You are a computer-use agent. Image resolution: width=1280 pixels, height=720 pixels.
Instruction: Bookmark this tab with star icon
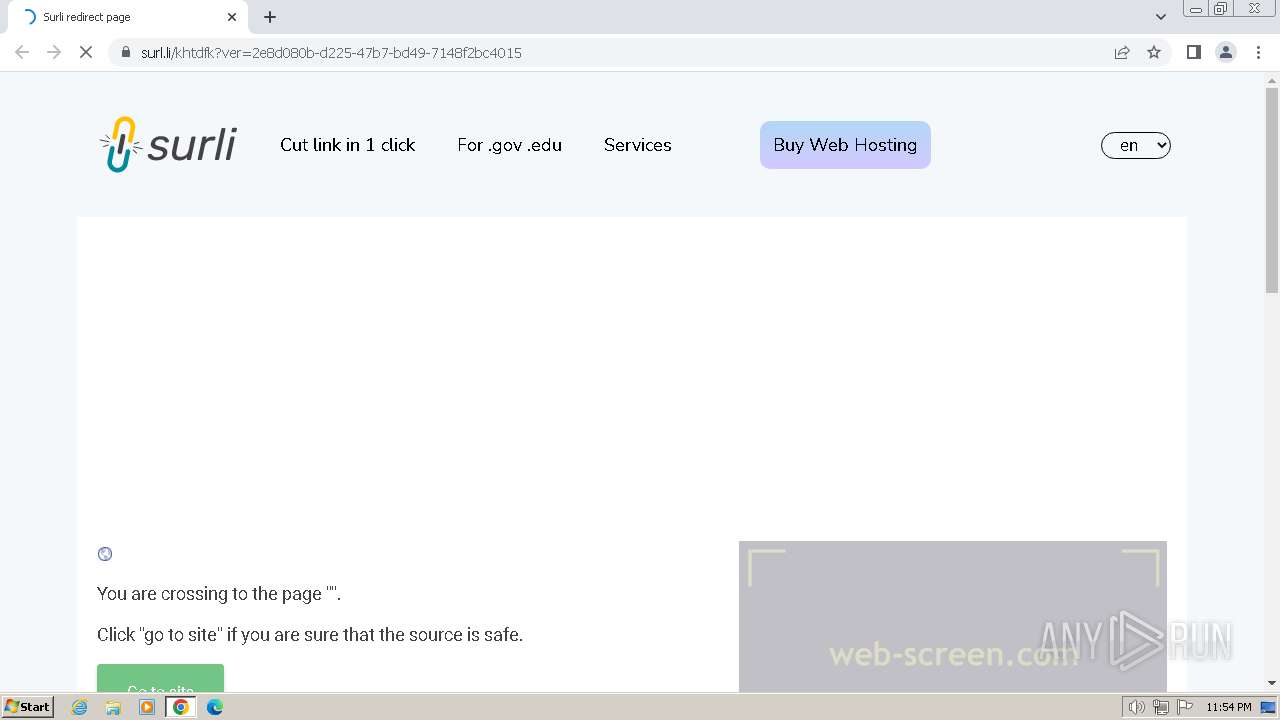tap(1154, 52)
